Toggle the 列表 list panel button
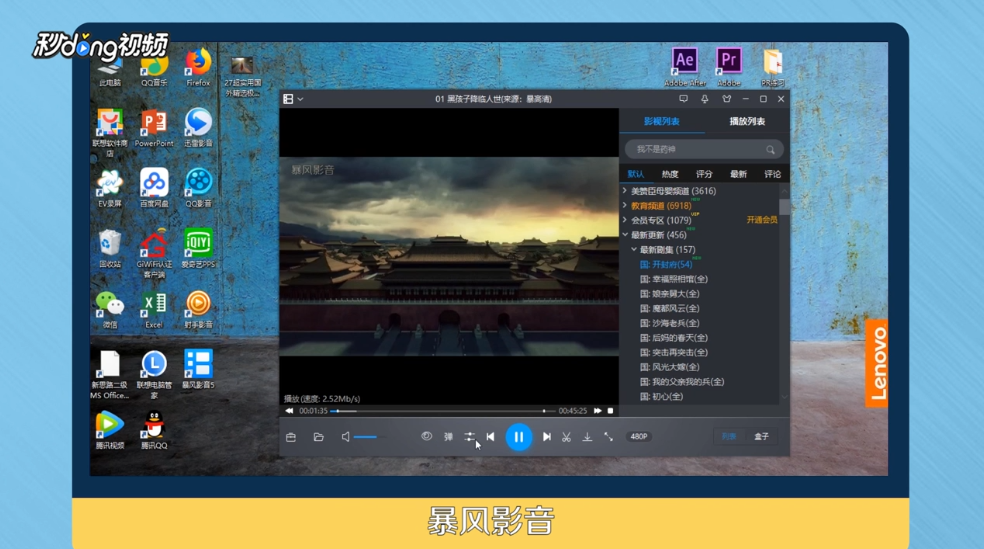The width and height of the screenshot is (984, 549). click(x=729, y=437)
